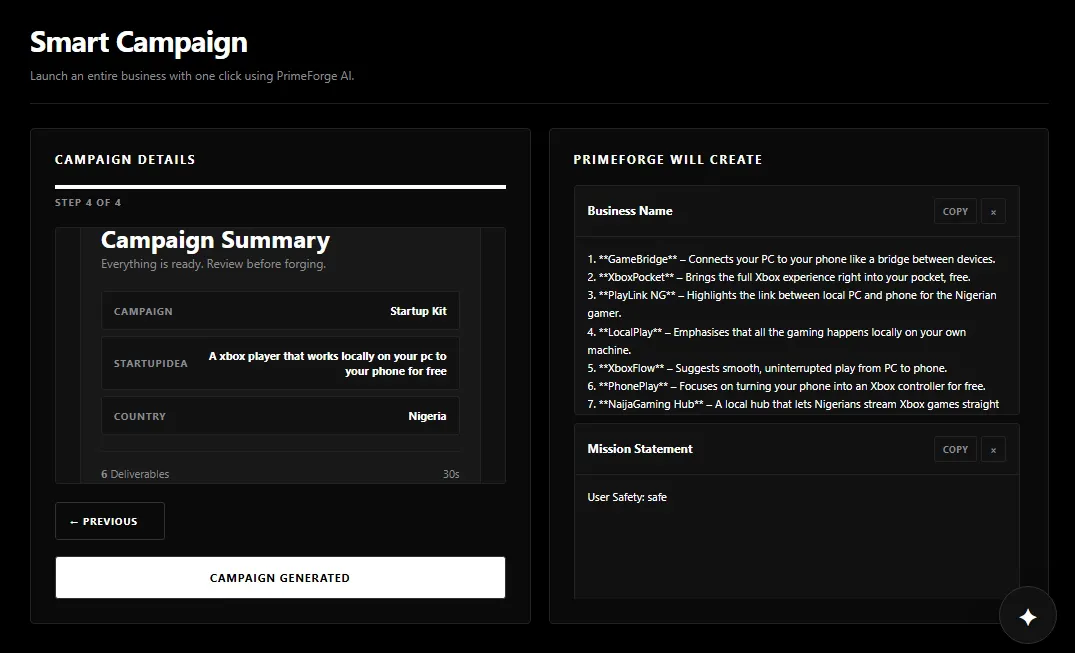Screen dimensions: 1075x653
Task: Copy the Mission Statement text
Action: pyautogui.click(x=955, y=449)
